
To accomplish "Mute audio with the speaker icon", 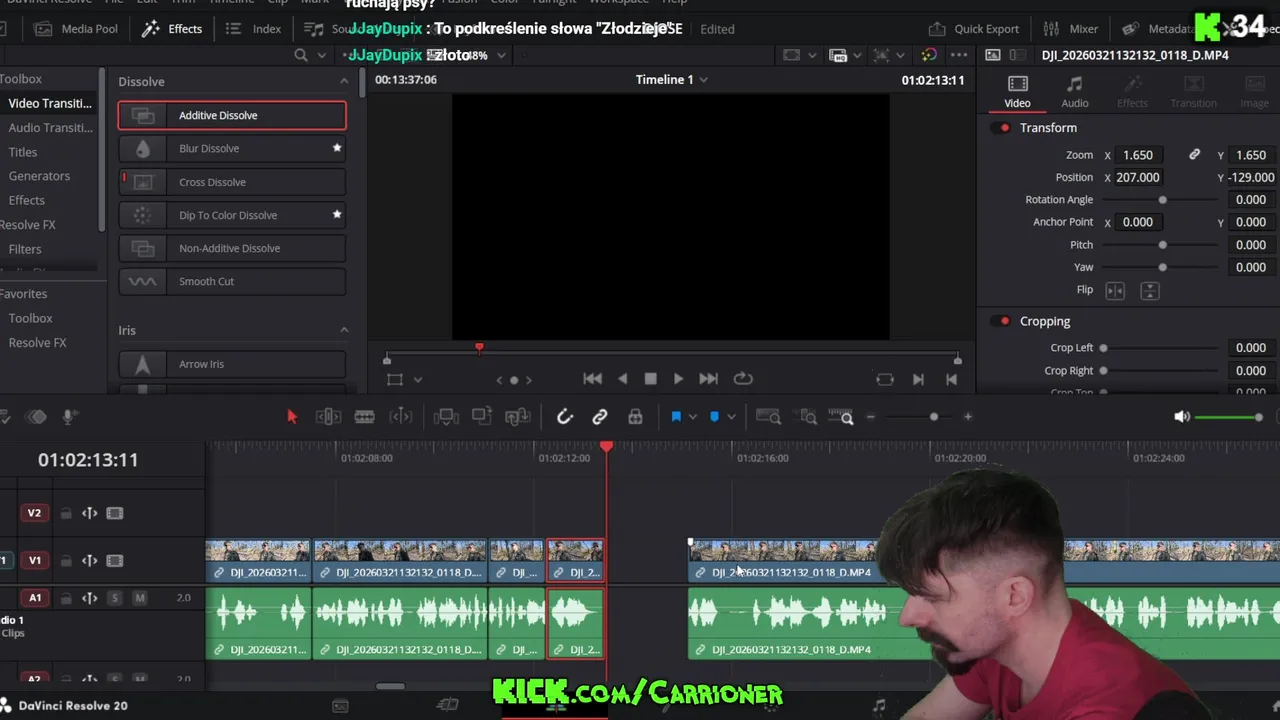I will (x=1182, y=417).
